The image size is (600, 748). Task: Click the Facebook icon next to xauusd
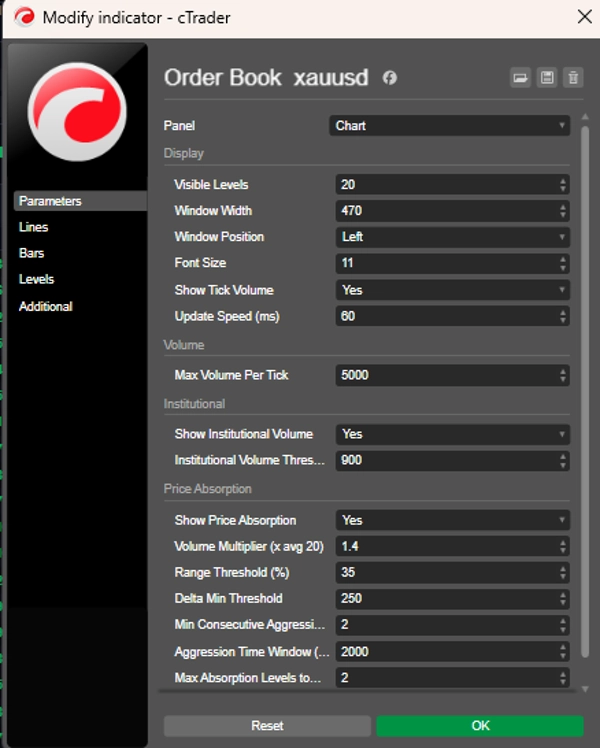click(390, 78)
